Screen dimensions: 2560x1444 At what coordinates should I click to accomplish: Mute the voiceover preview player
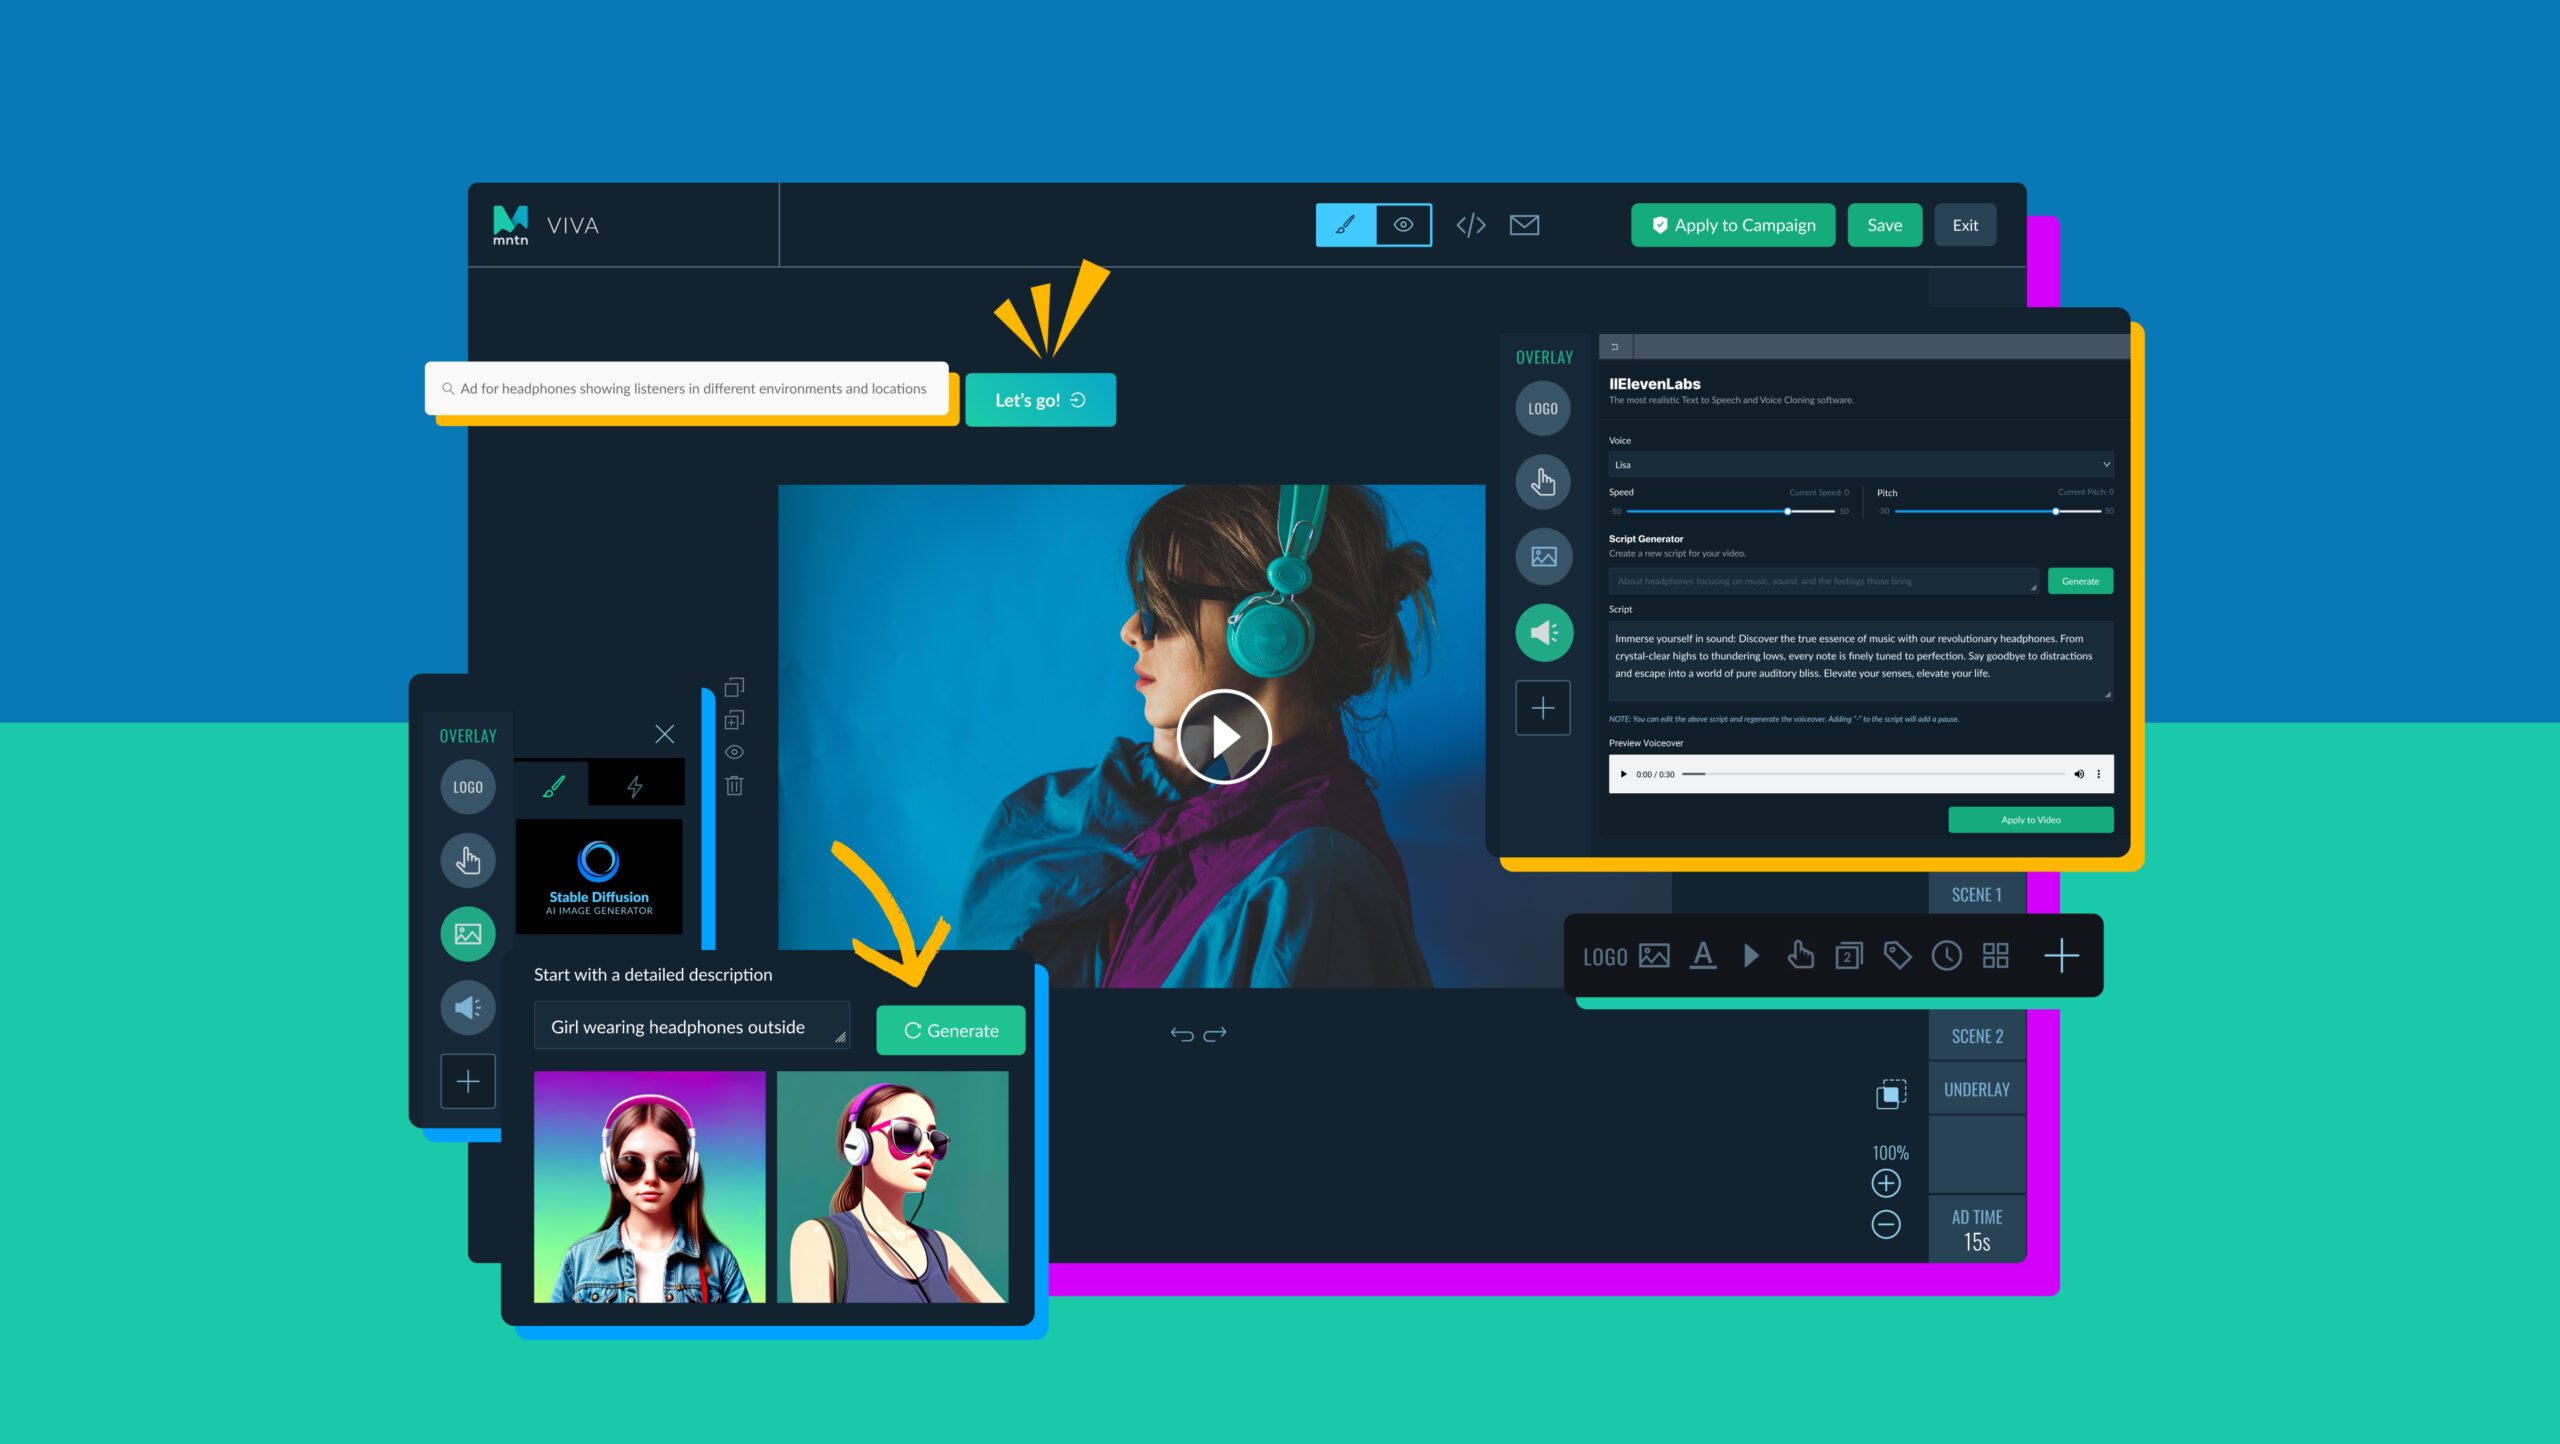2079,774
